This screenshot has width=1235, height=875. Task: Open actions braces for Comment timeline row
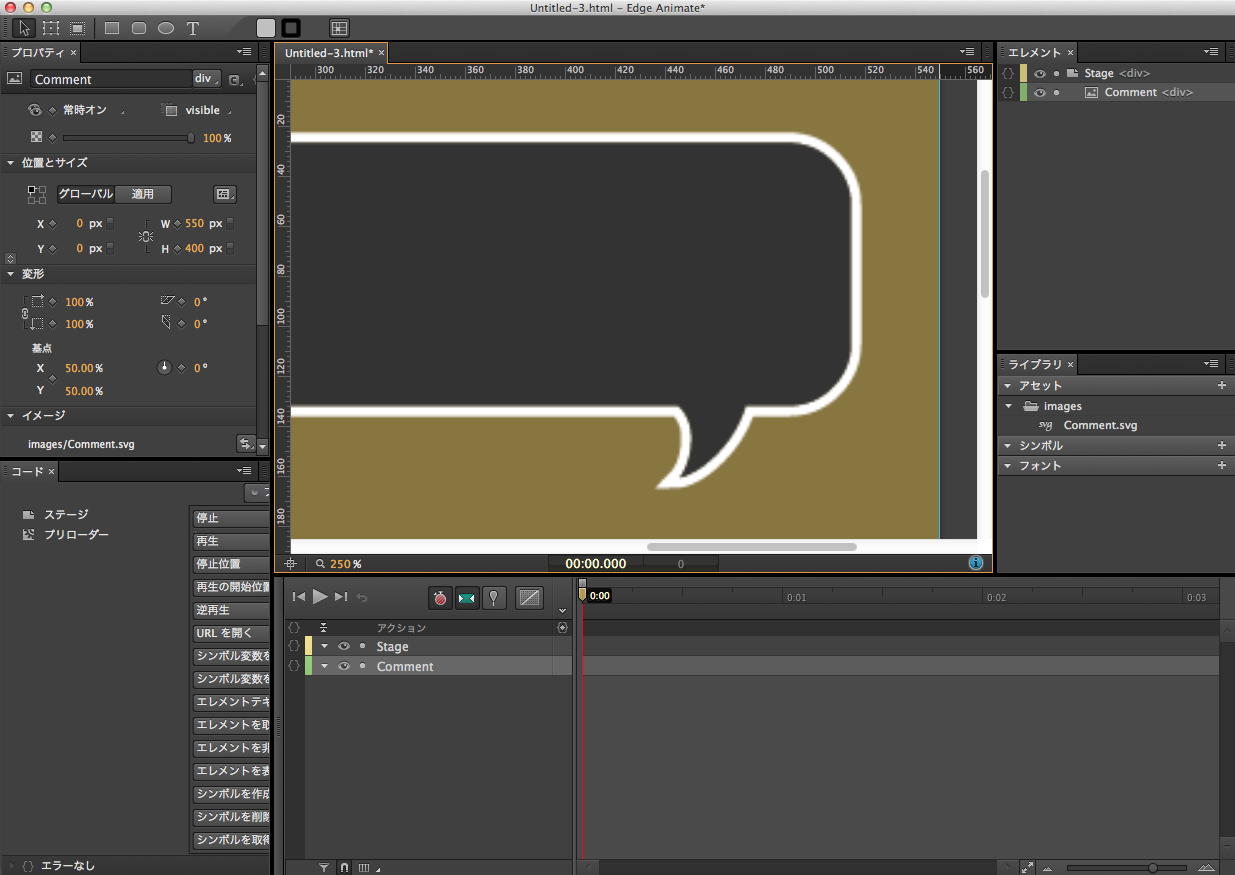pyautogui.click(x=294, y=666)
